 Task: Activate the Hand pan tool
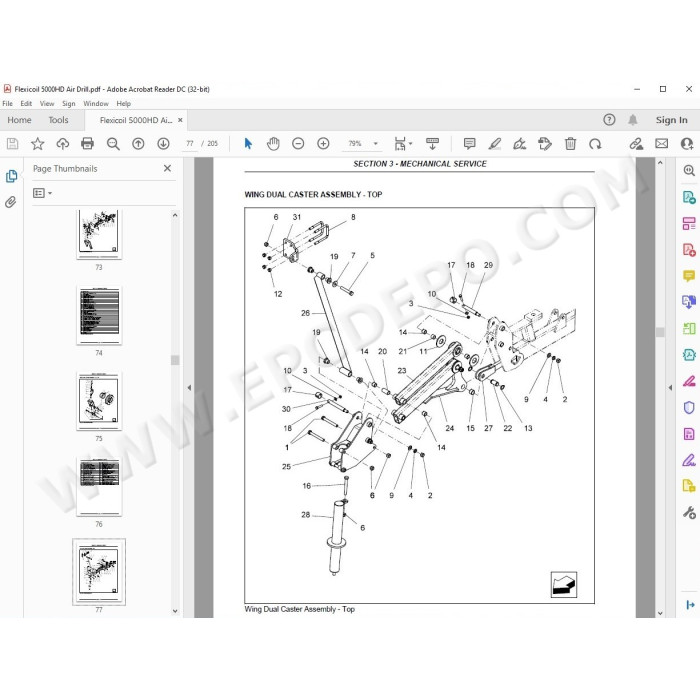pyautogui.click(x=273, y=144)
